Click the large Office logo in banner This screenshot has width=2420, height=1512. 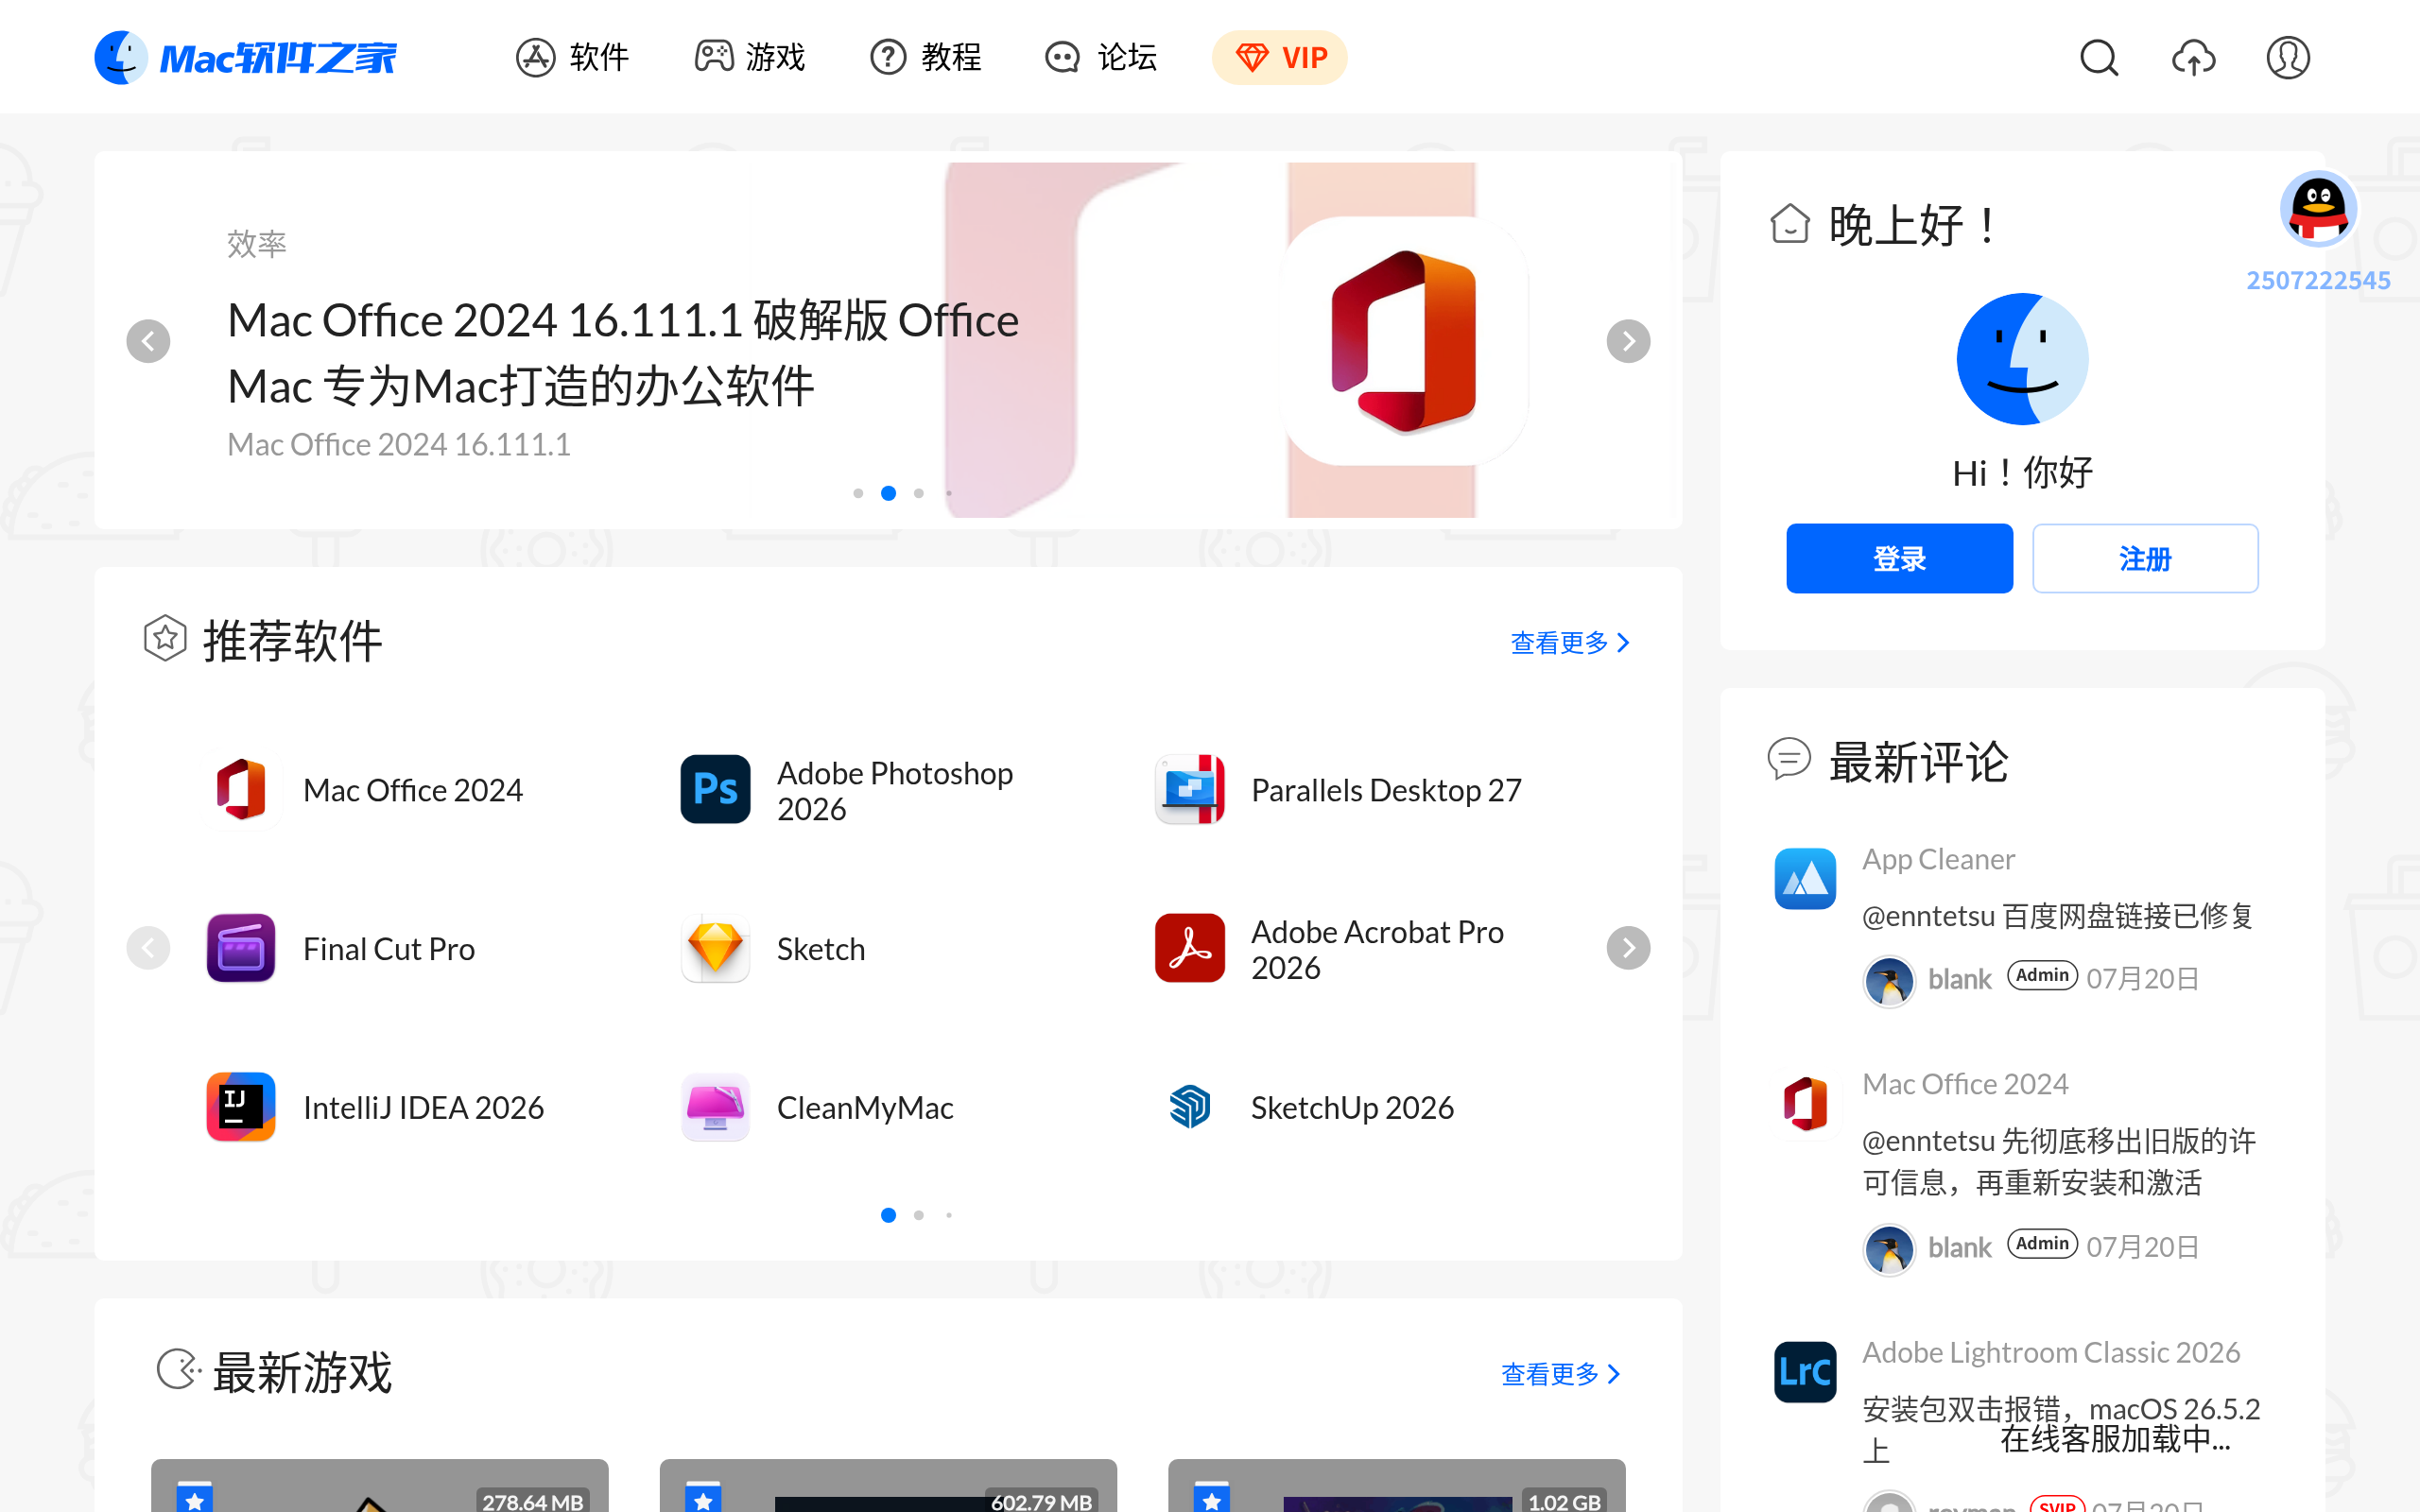coord(1404,341)
